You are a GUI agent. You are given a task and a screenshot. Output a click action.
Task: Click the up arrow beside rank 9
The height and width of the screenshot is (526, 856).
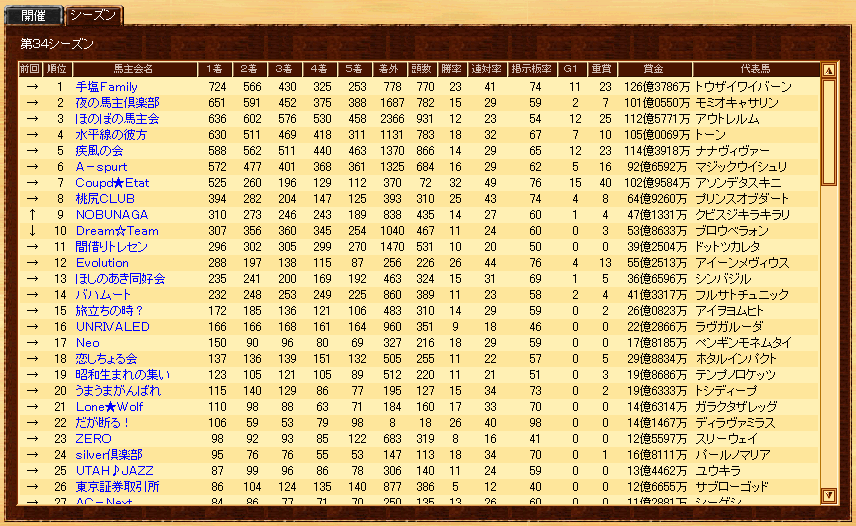pos(31,215)
